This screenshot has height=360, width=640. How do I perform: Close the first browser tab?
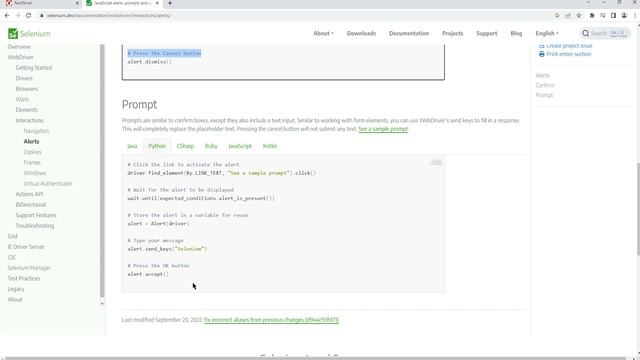pos(78,3)
